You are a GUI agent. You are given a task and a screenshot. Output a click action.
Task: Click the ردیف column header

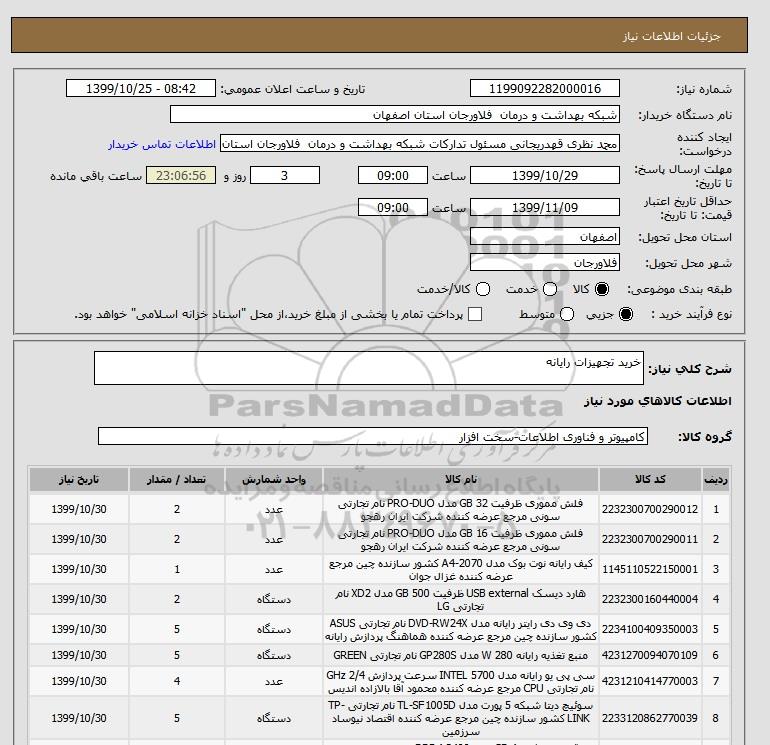click(715, 479)
